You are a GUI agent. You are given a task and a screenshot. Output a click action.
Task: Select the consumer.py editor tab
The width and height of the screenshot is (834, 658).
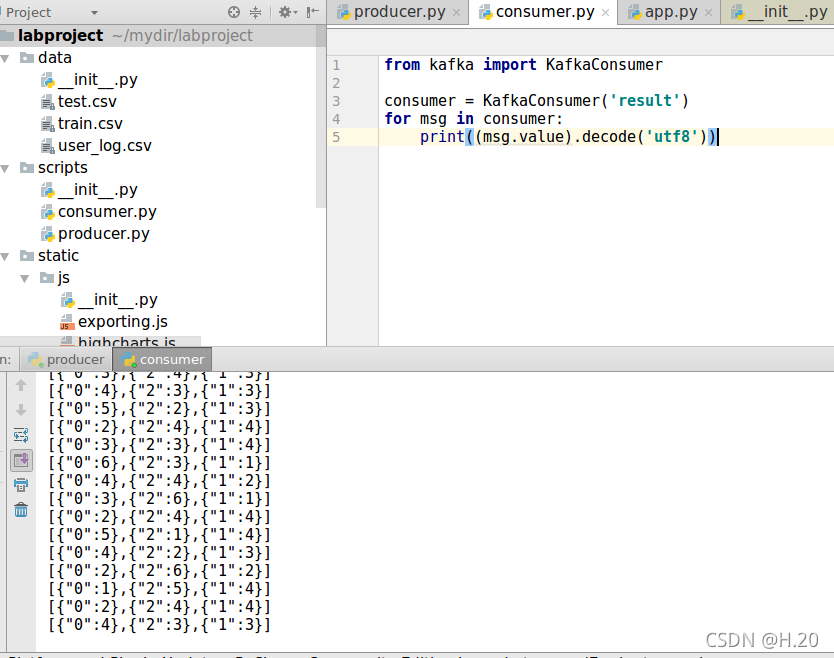[545, 12]
